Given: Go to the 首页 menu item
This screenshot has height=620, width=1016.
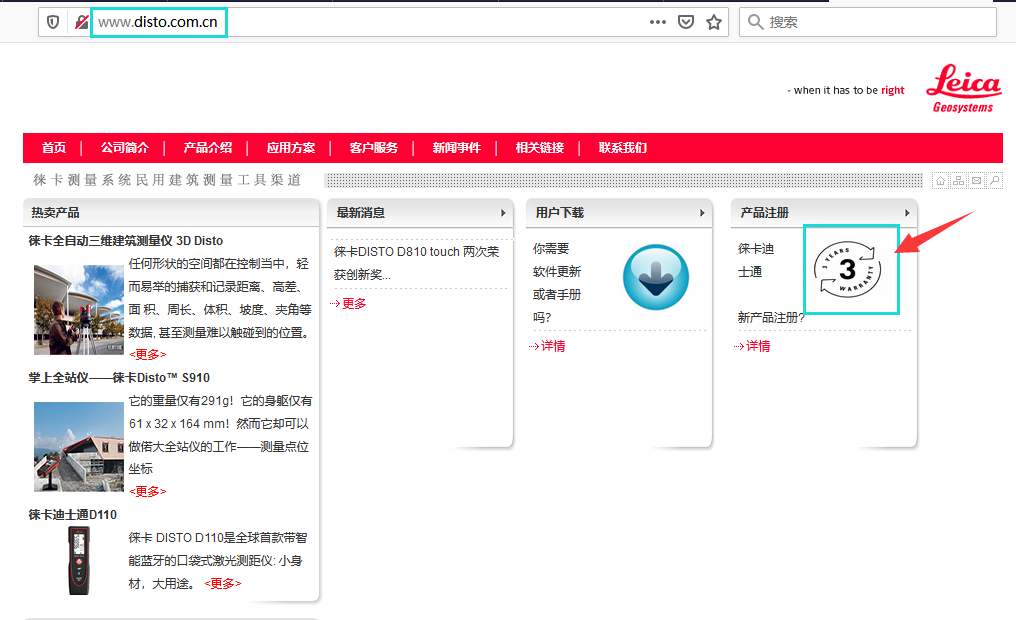Looking at the screenshot, I should coord(54,148).
